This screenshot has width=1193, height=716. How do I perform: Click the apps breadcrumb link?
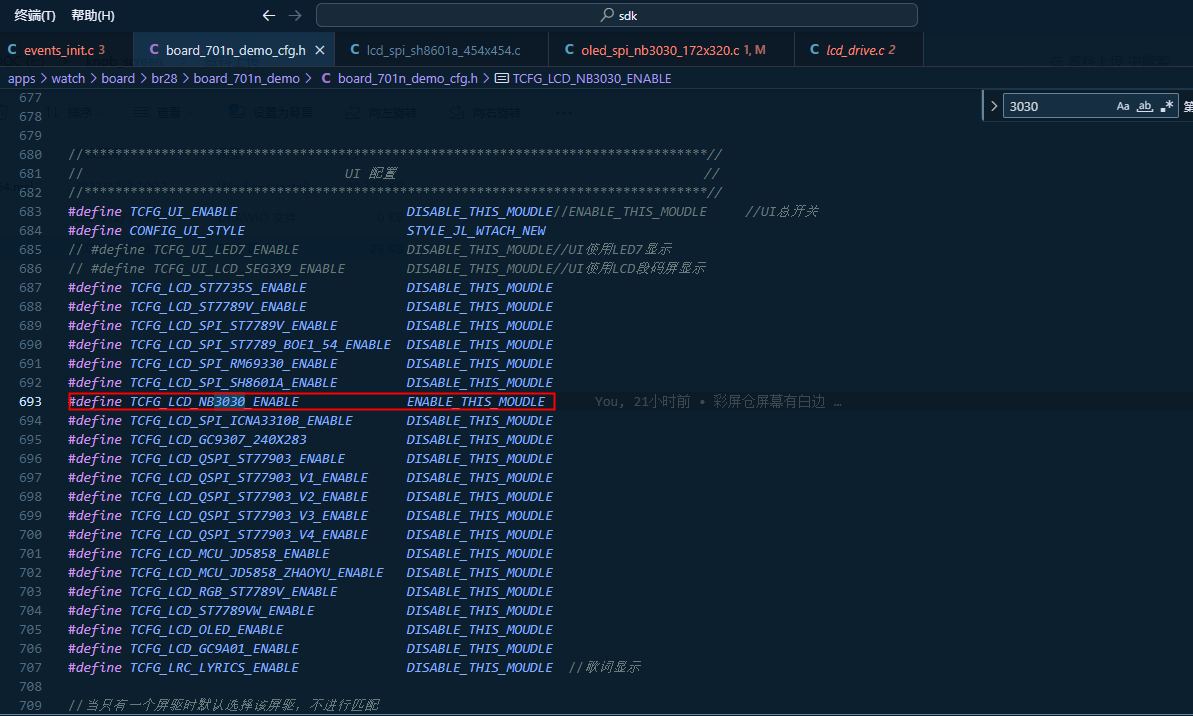pos(21,78)
